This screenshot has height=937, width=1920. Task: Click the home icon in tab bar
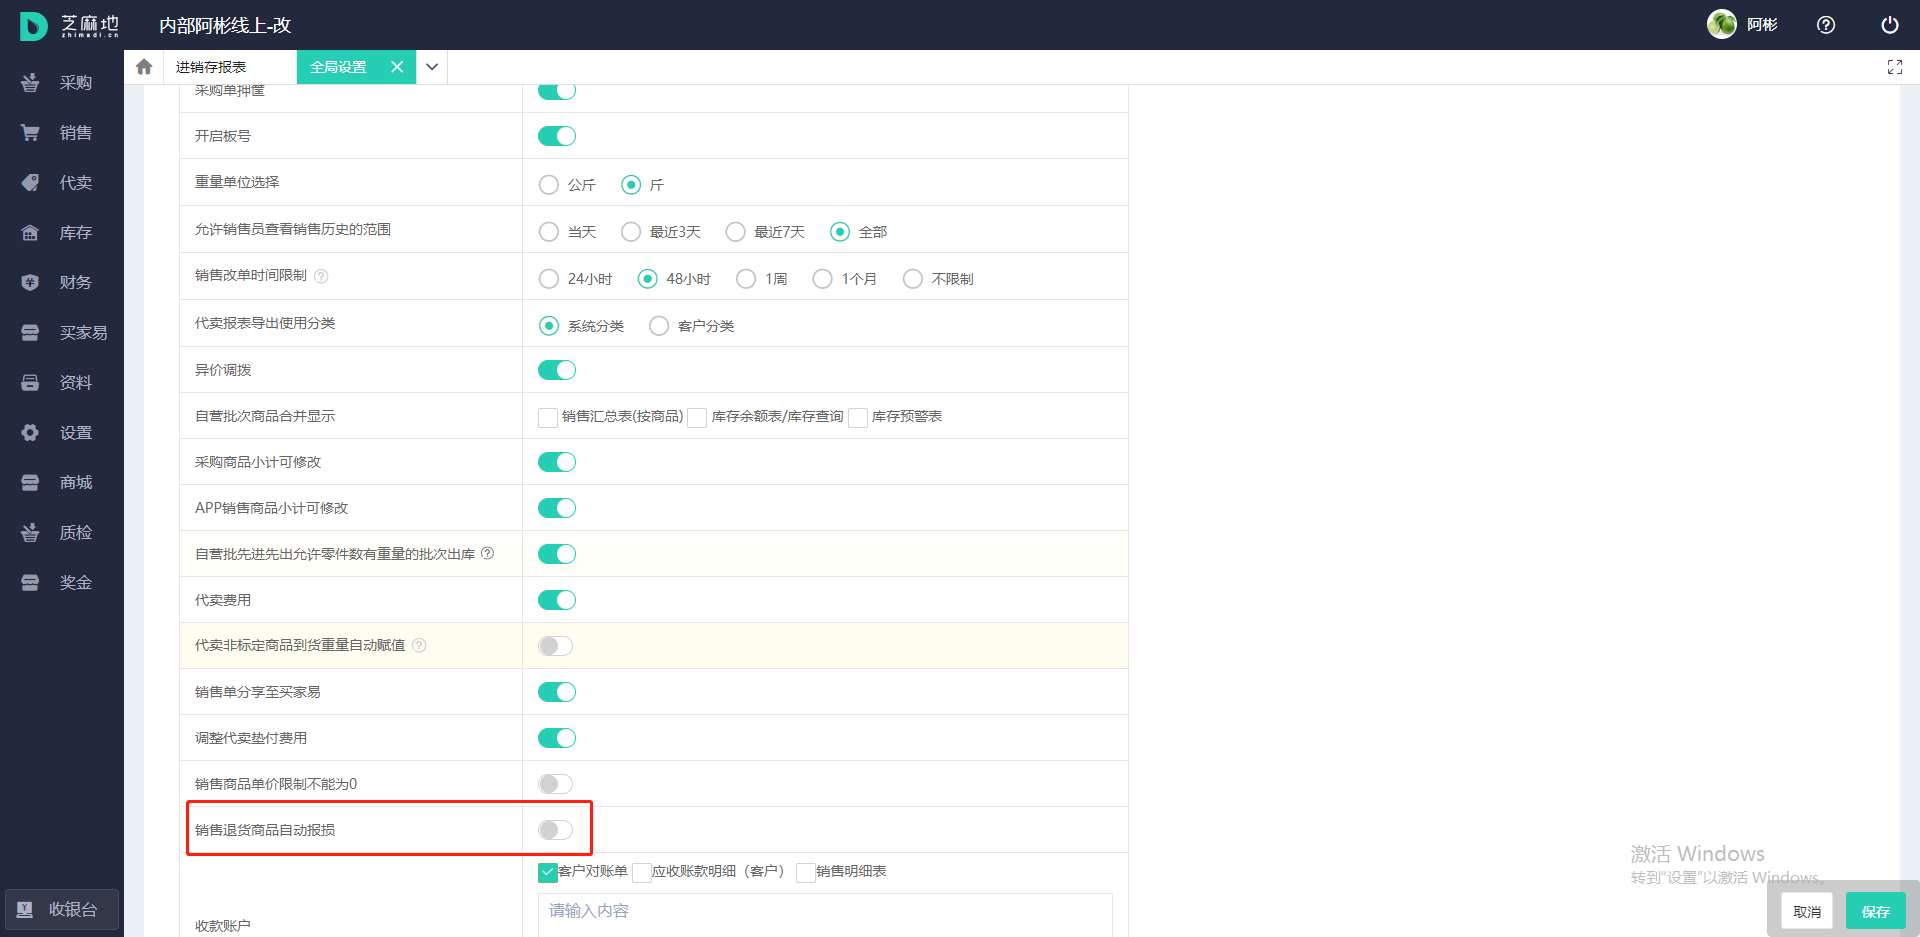point(144,67)
